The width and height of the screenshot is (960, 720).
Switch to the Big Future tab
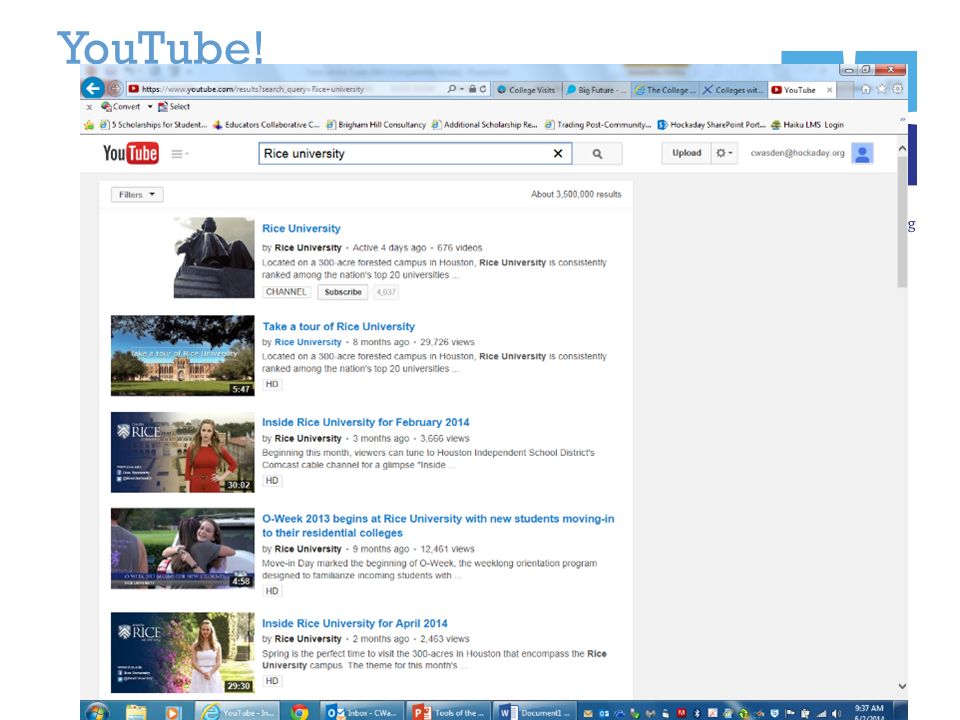point(596,89)
